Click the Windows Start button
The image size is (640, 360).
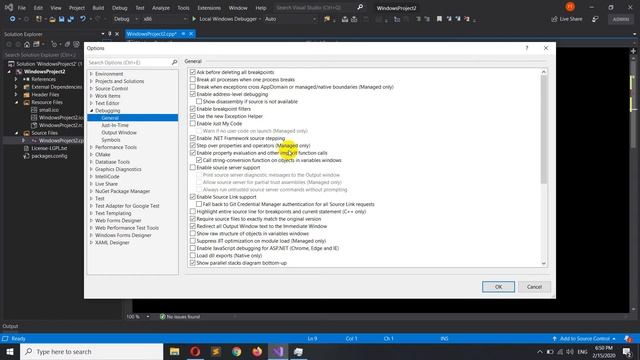click(10, 351)
